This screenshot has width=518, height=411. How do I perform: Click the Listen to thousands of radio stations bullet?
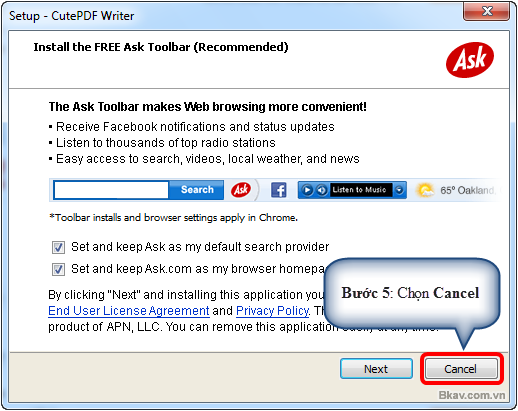162,143
